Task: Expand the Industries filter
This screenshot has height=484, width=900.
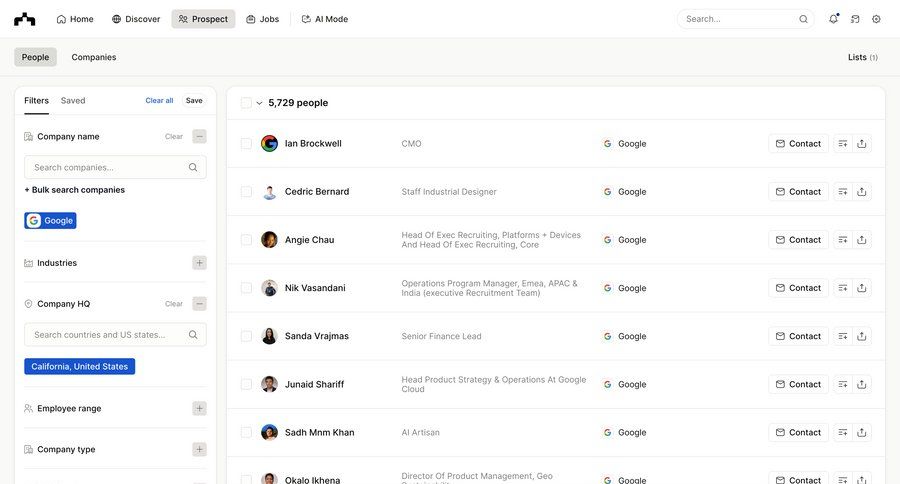Action: coord(199,263)
